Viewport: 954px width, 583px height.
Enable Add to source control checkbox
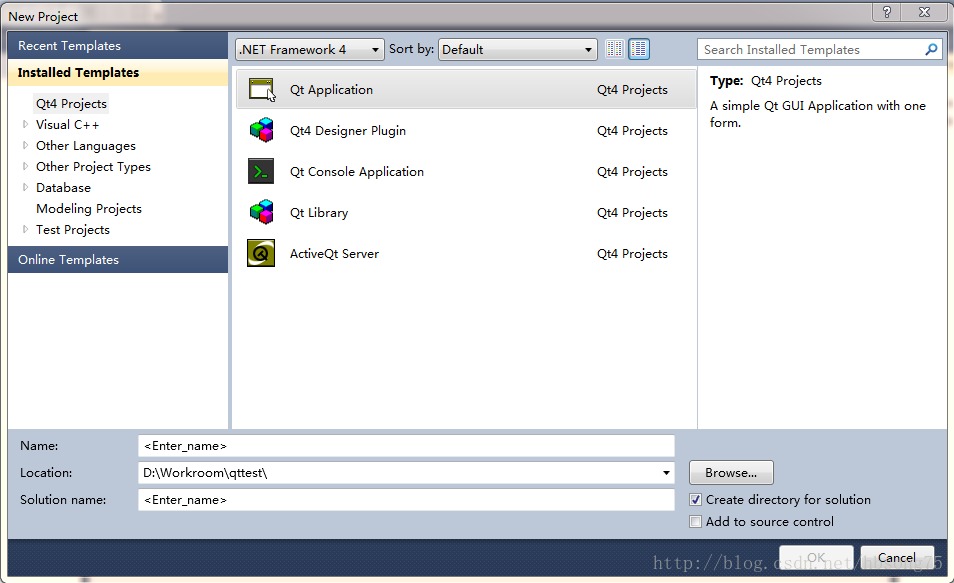click(695, 522)
